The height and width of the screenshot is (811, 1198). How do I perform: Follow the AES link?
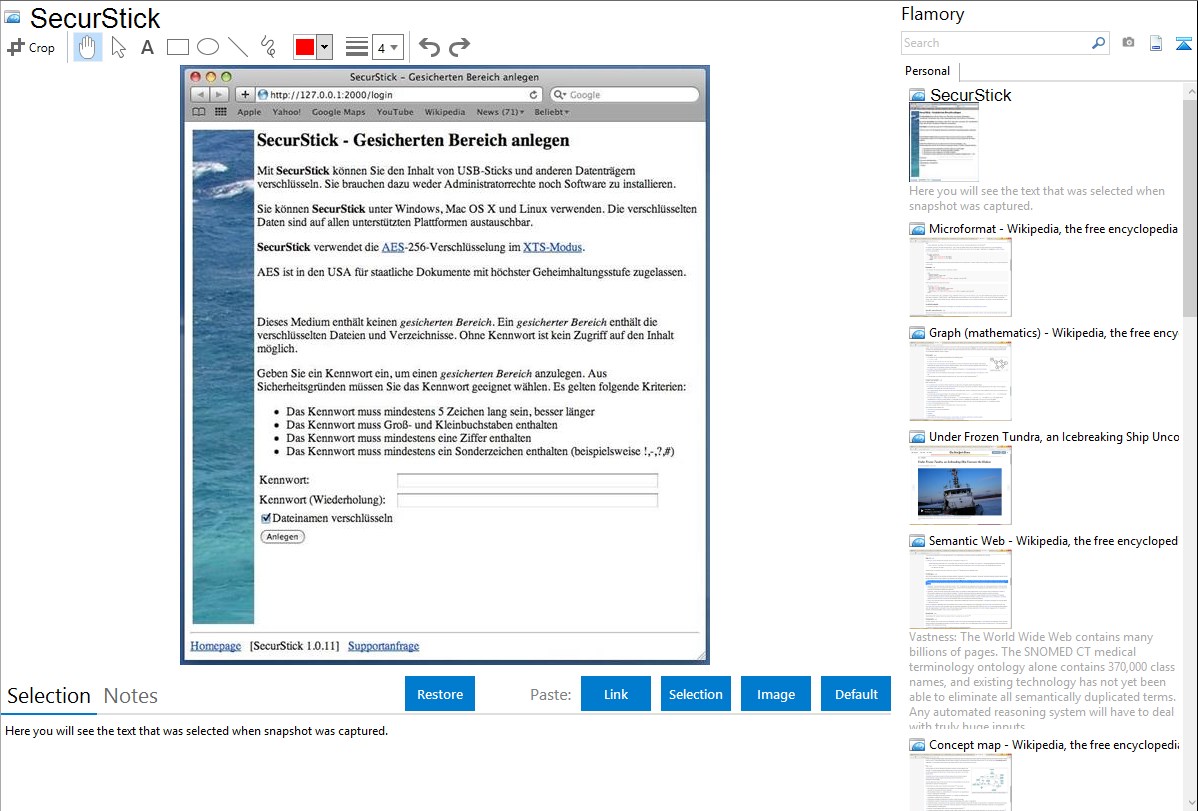(x=393, y=247)
